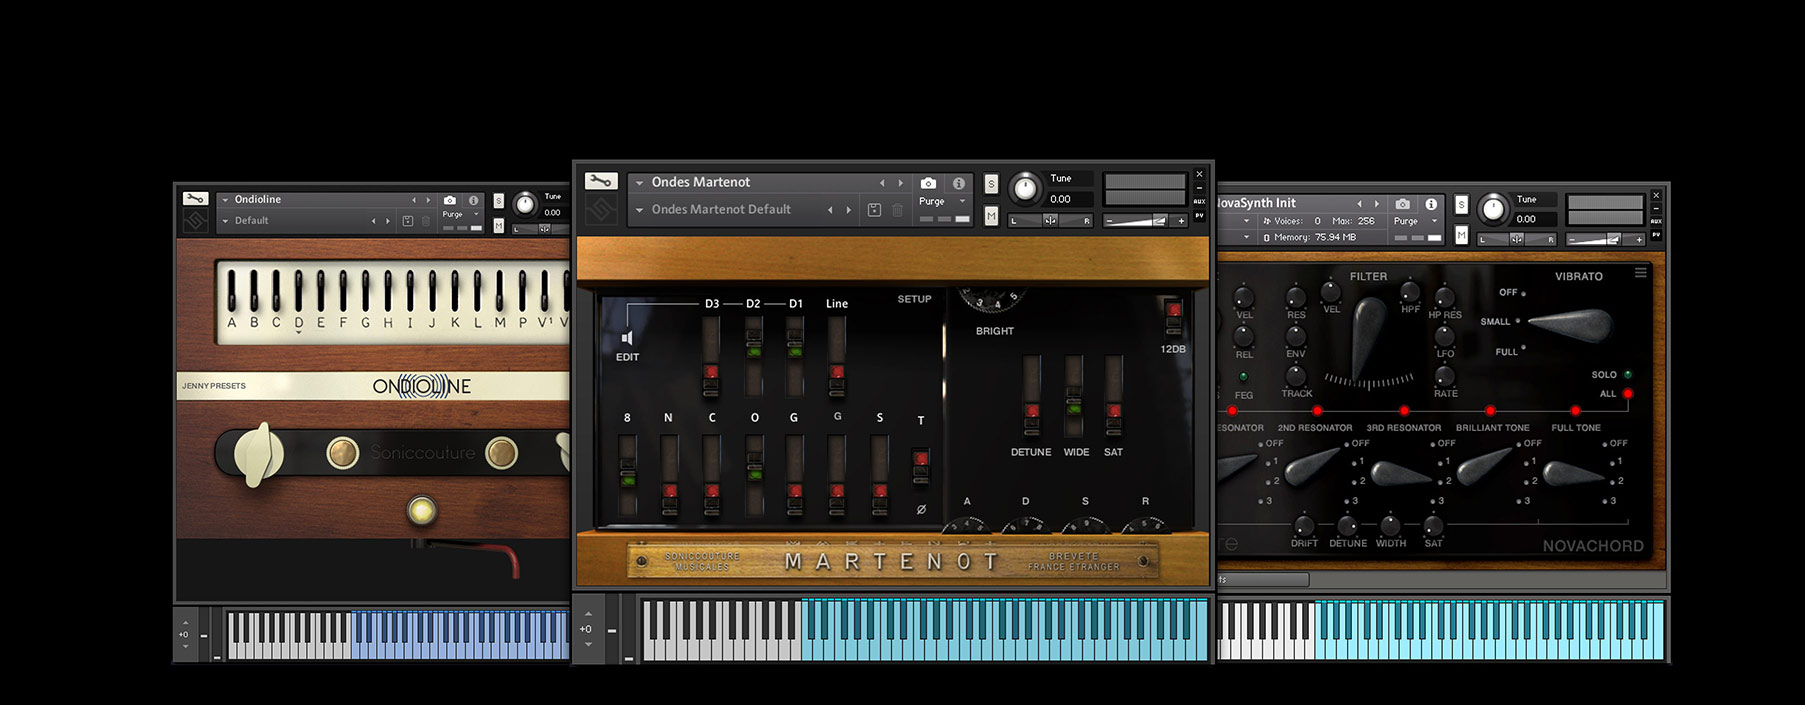Open the SETUP page on Martenot
This screenshot has width=1805, height=705.
914,299
